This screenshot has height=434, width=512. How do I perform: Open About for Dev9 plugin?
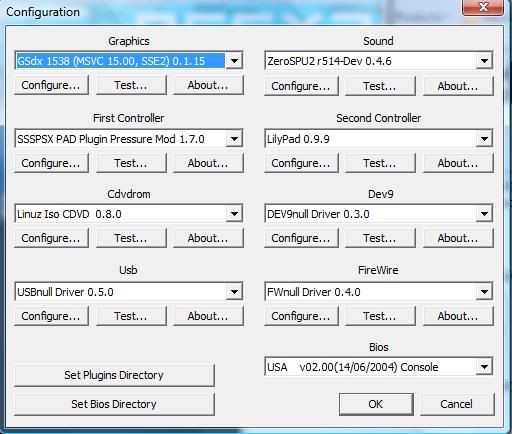coord(458,238)
